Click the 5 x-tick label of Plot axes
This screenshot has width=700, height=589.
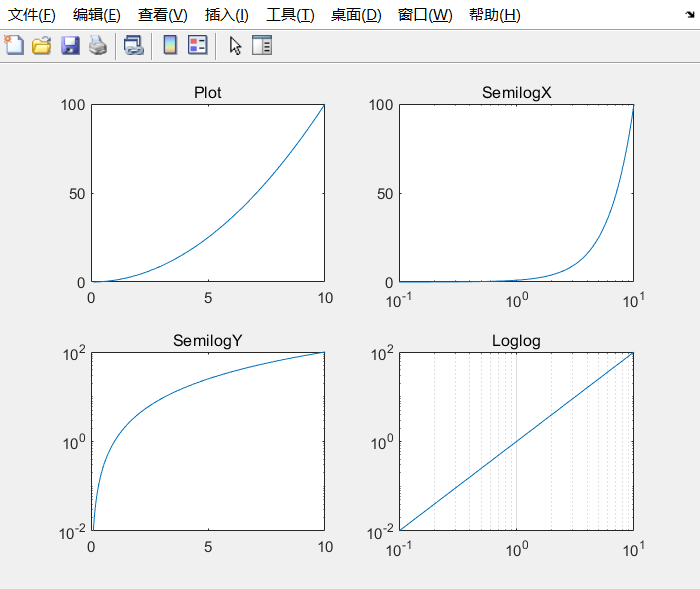coord(208,298)
